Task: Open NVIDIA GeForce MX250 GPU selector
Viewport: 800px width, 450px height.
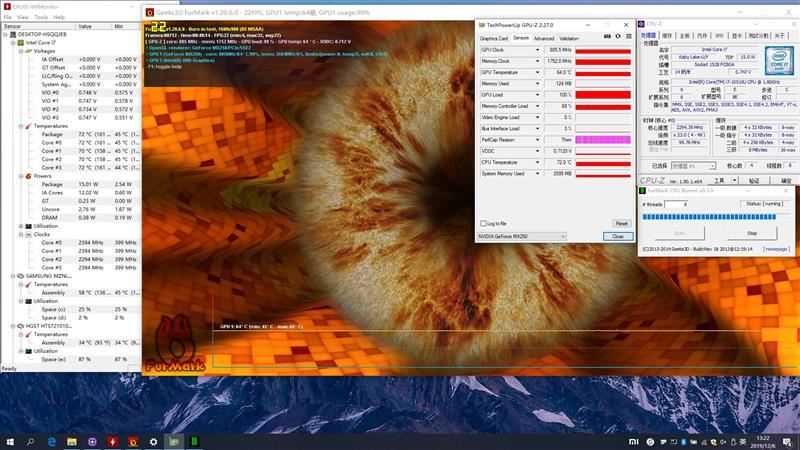Action: (x=521, y=236)
